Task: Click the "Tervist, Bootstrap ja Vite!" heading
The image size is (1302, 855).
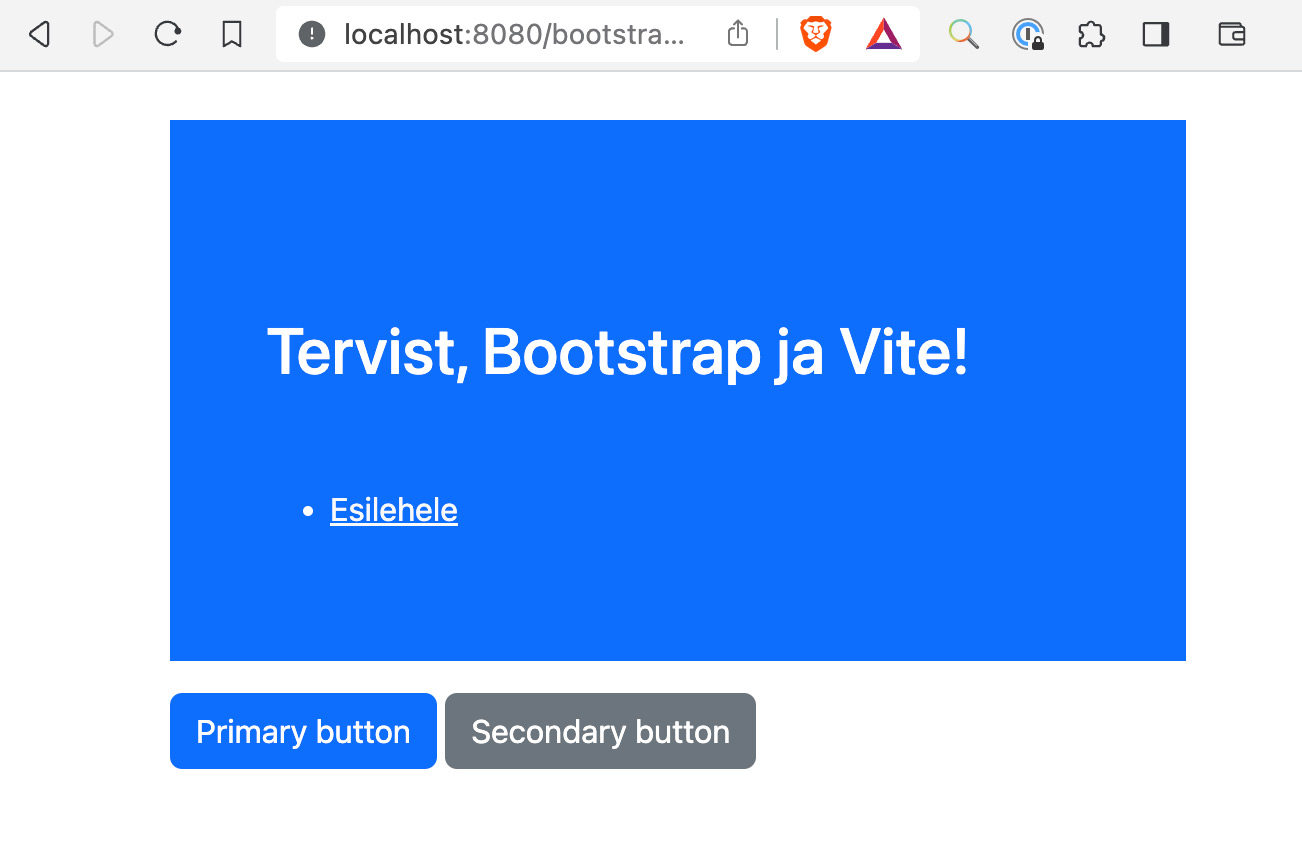Action: (x=618, y=352)
